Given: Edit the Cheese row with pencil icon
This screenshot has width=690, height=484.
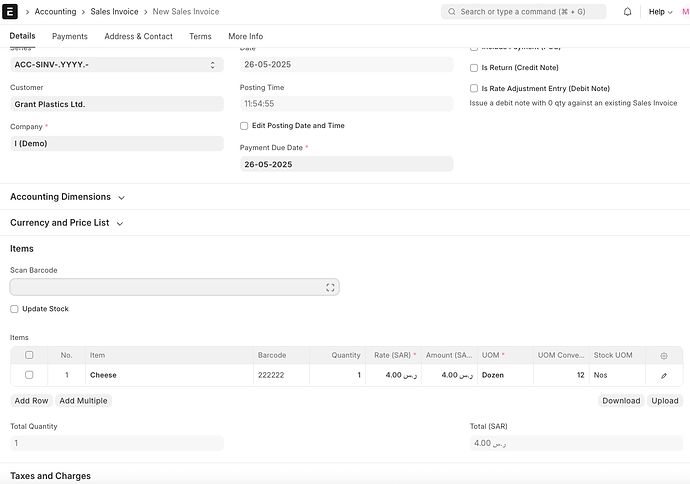Looking at the screenshot, I should (664, 375).
